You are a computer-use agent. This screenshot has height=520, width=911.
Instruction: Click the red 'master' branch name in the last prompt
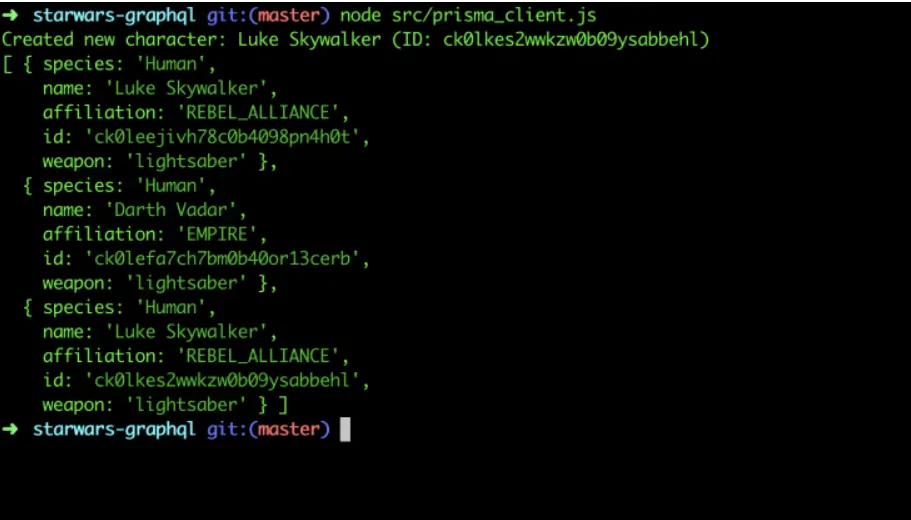[x=289, y=429]
